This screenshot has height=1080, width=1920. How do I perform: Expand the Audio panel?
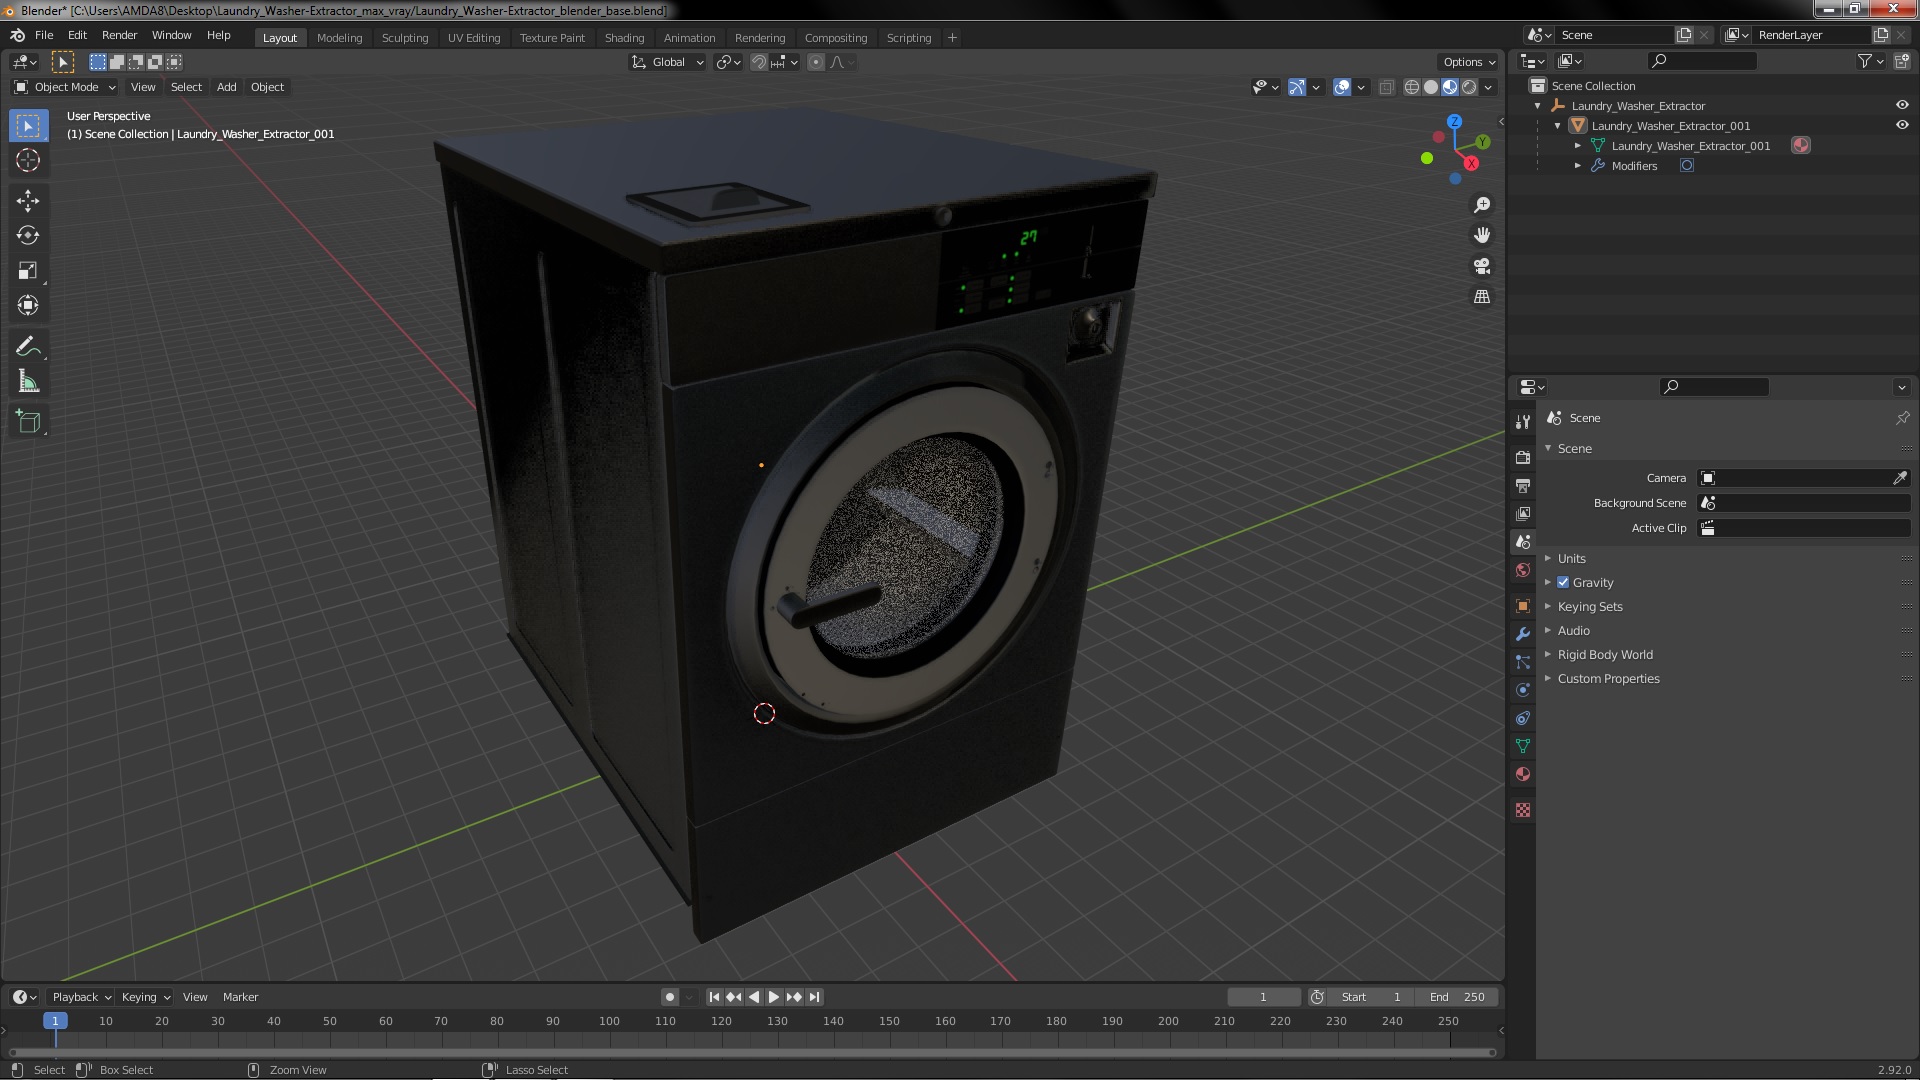click(1573, 631)
